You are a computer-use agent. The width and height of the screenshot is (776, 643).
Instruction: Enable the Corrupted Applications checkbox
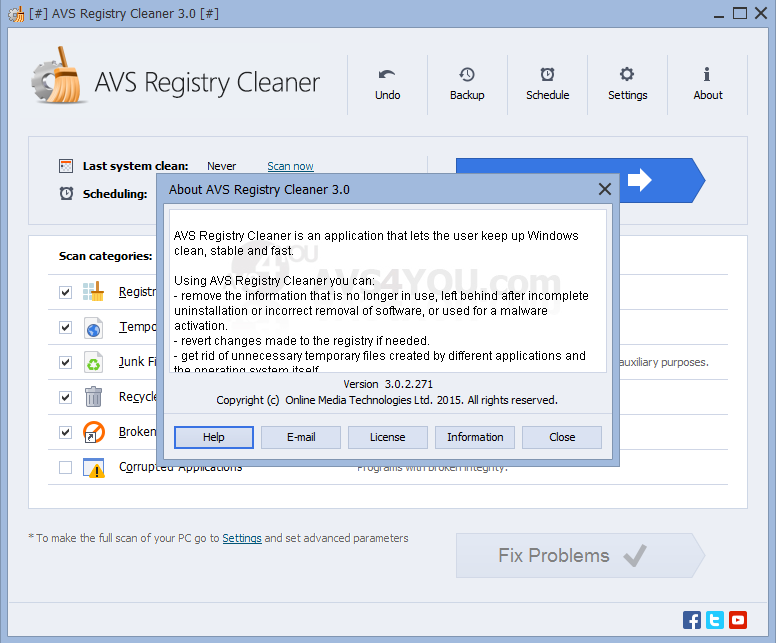tap(65, 467)
